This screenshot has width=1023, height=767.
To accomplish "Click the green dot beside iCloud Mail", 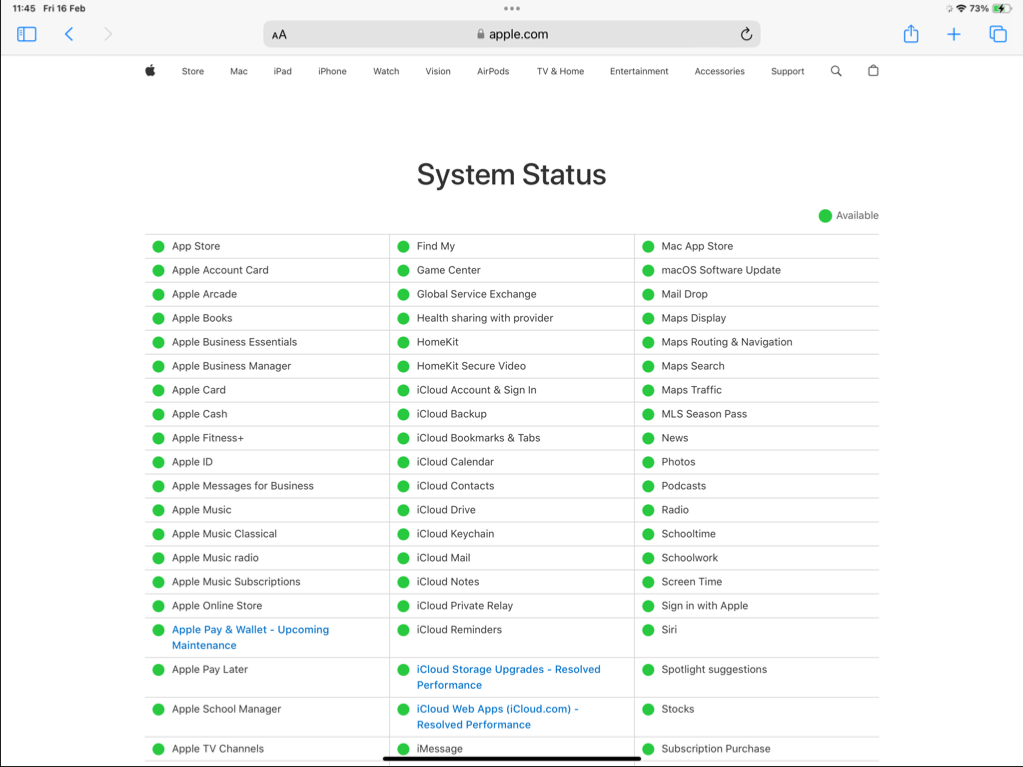I will click(x=403, y=558).
